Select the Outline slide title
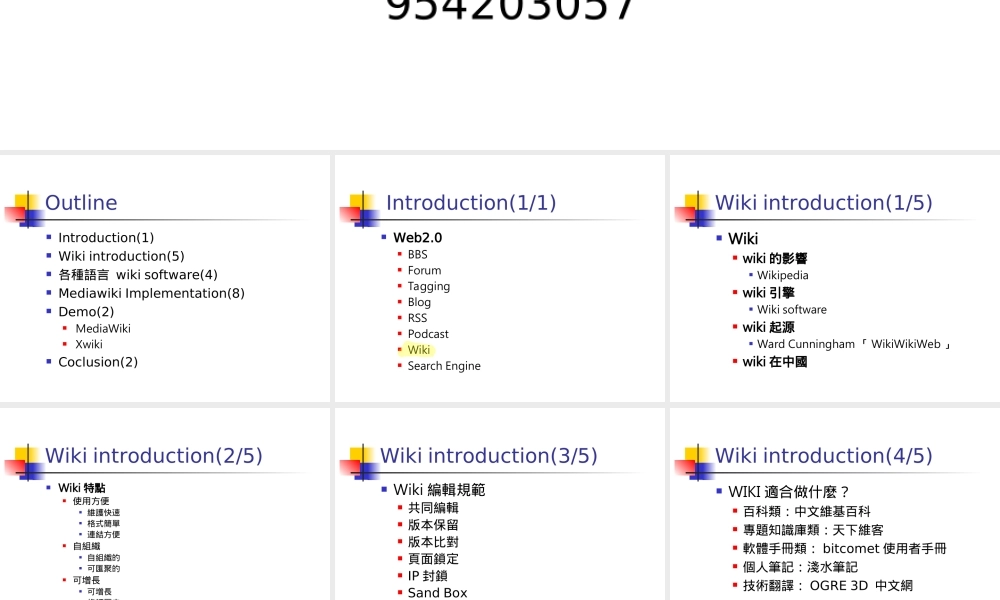Viewport: 1000px width, 600px height. (81, 202)
